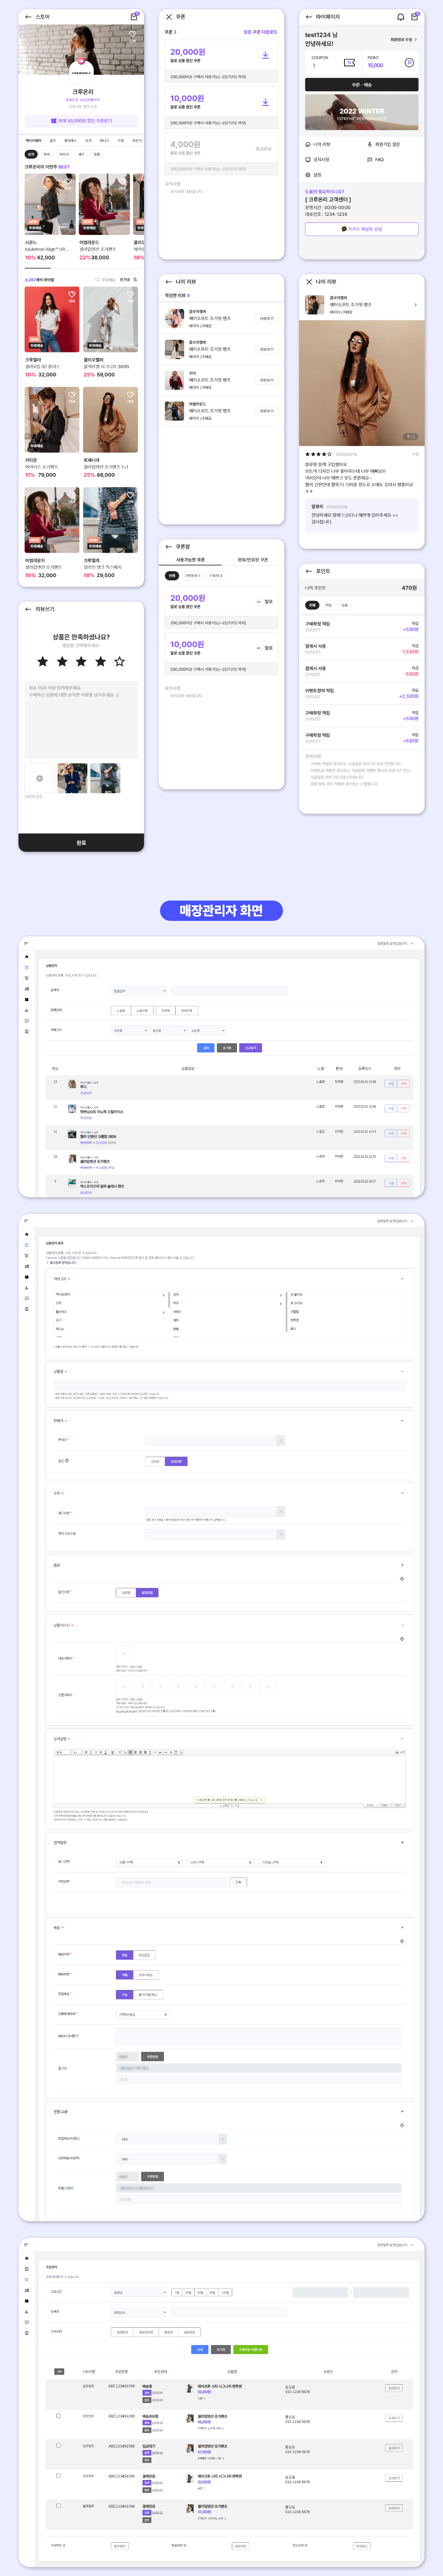
Task: Click the notification bell in My Page
Action: (401, 17)
